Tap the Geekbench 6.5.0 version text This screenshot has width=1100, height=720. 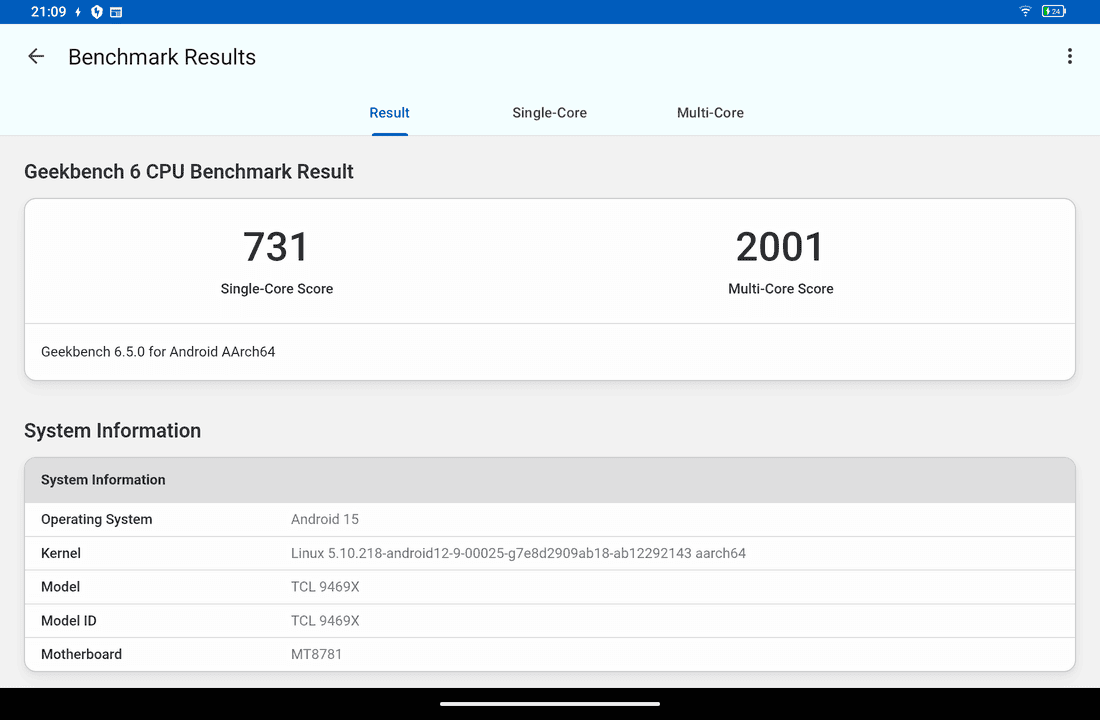click(x=158, y=352)
